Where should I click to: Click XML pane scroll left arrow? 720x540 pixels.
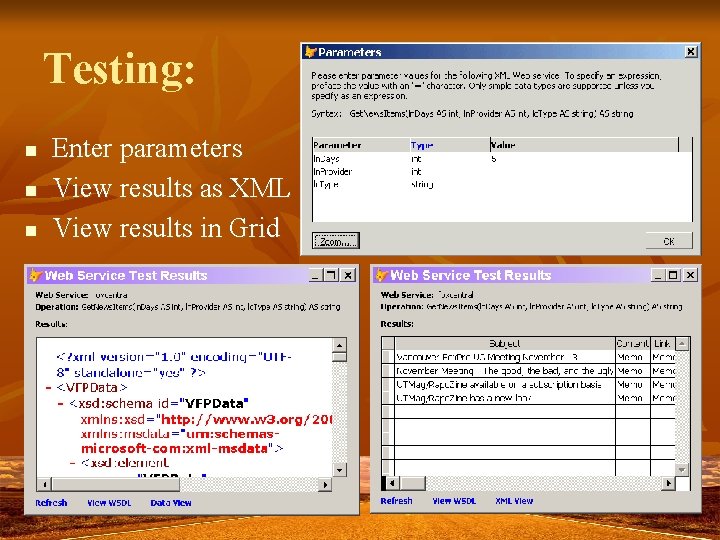coord(45,484)
